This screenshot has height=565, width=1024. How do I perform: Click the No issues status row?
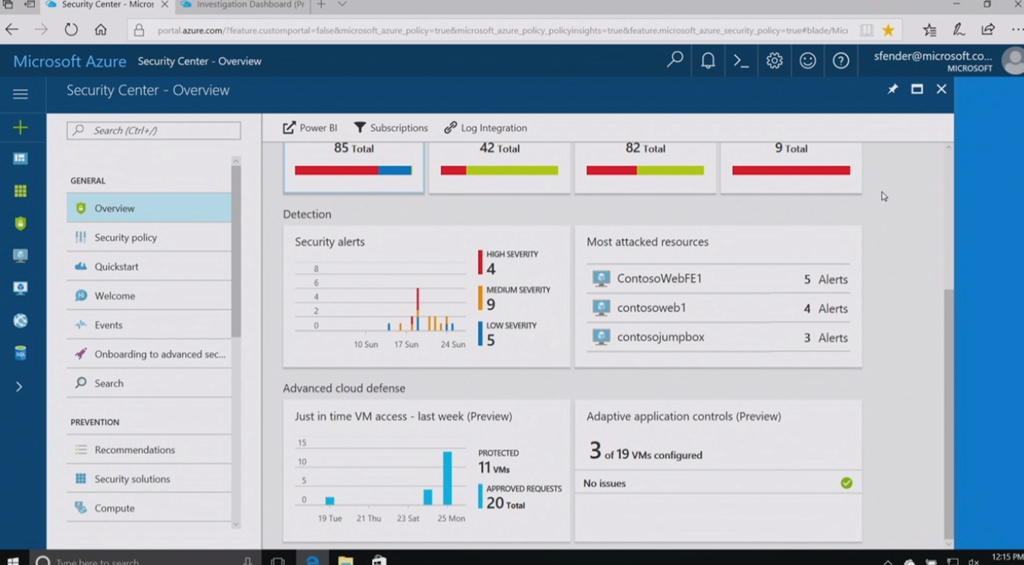coord(718,483)
